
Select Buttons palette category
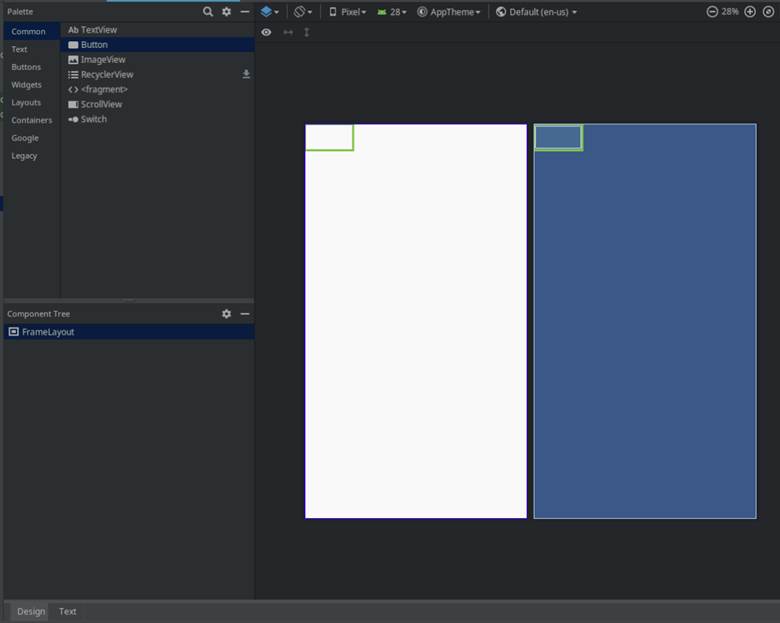click(32, 67)
